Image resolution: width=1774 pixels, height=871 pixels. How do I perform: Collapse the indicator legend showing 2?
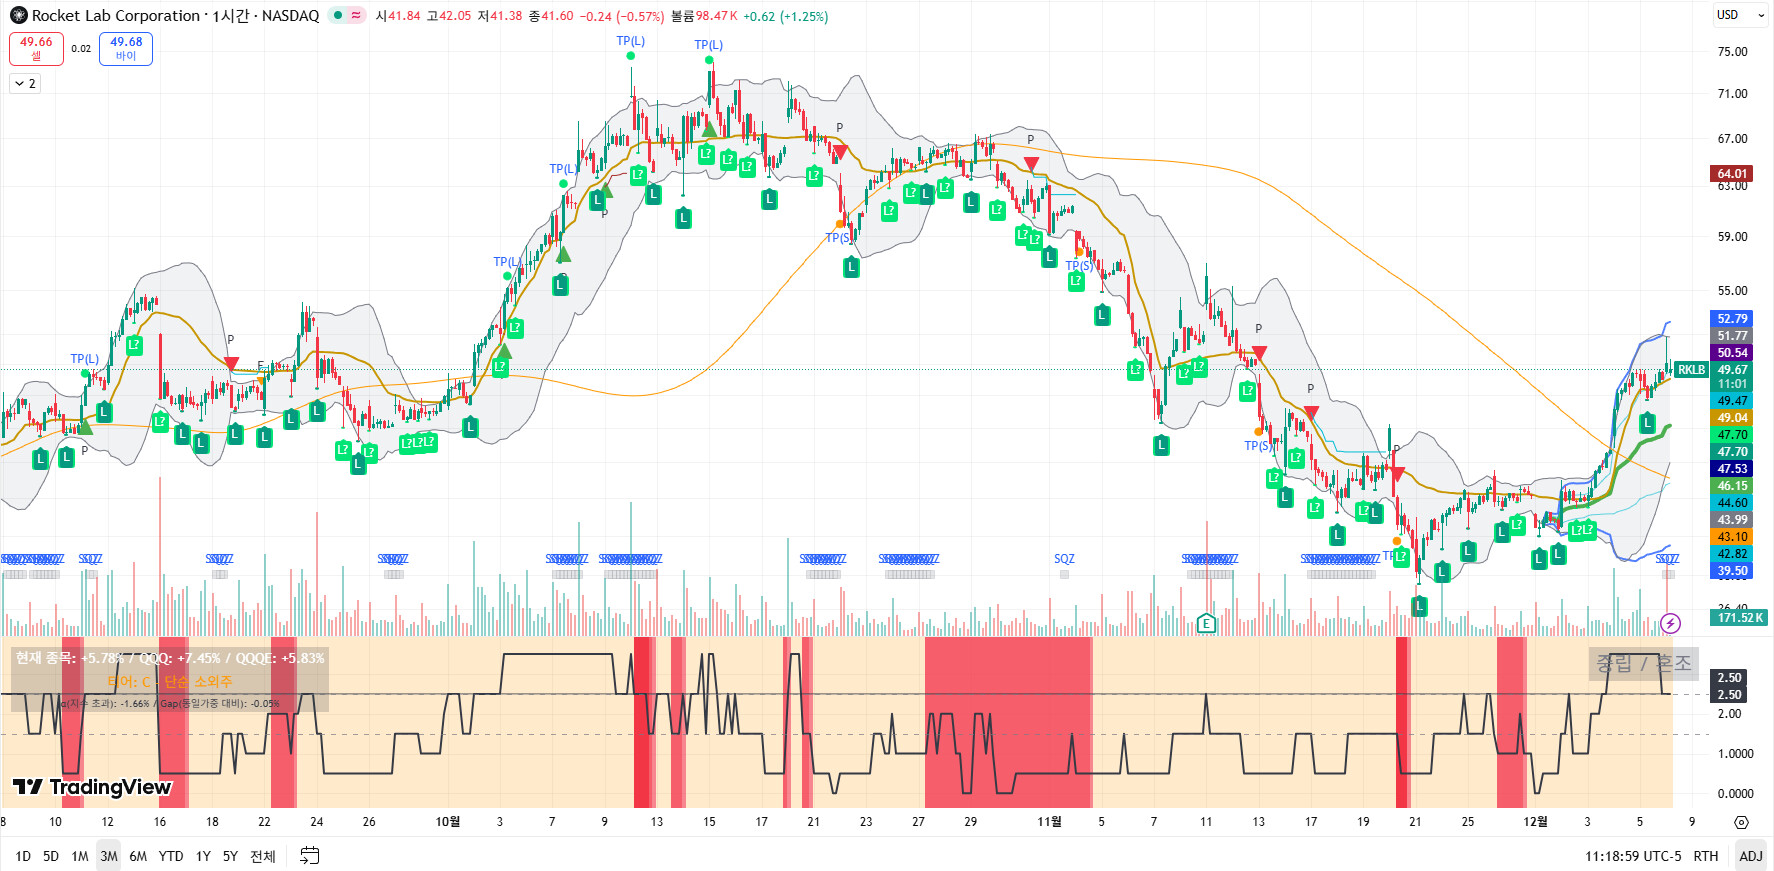point(25,84)
